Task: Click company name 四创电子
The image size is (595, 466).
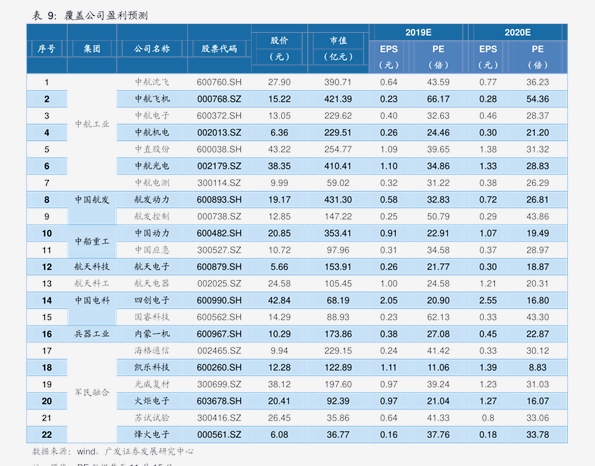Action: click(152, 300)
